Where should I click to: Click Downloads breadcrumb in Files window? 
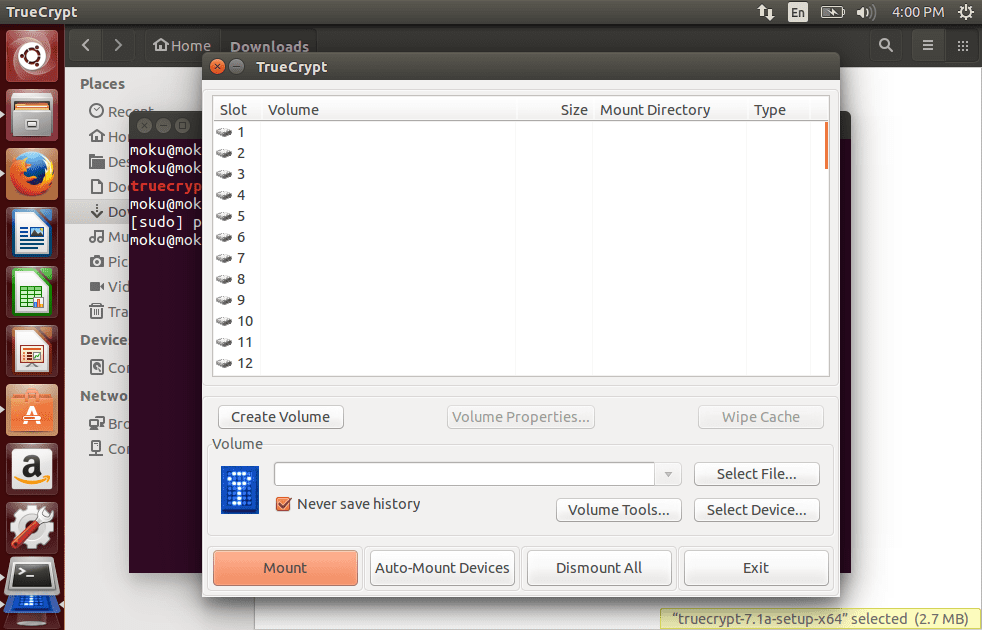pyautogui.click(x=269, y=46)
